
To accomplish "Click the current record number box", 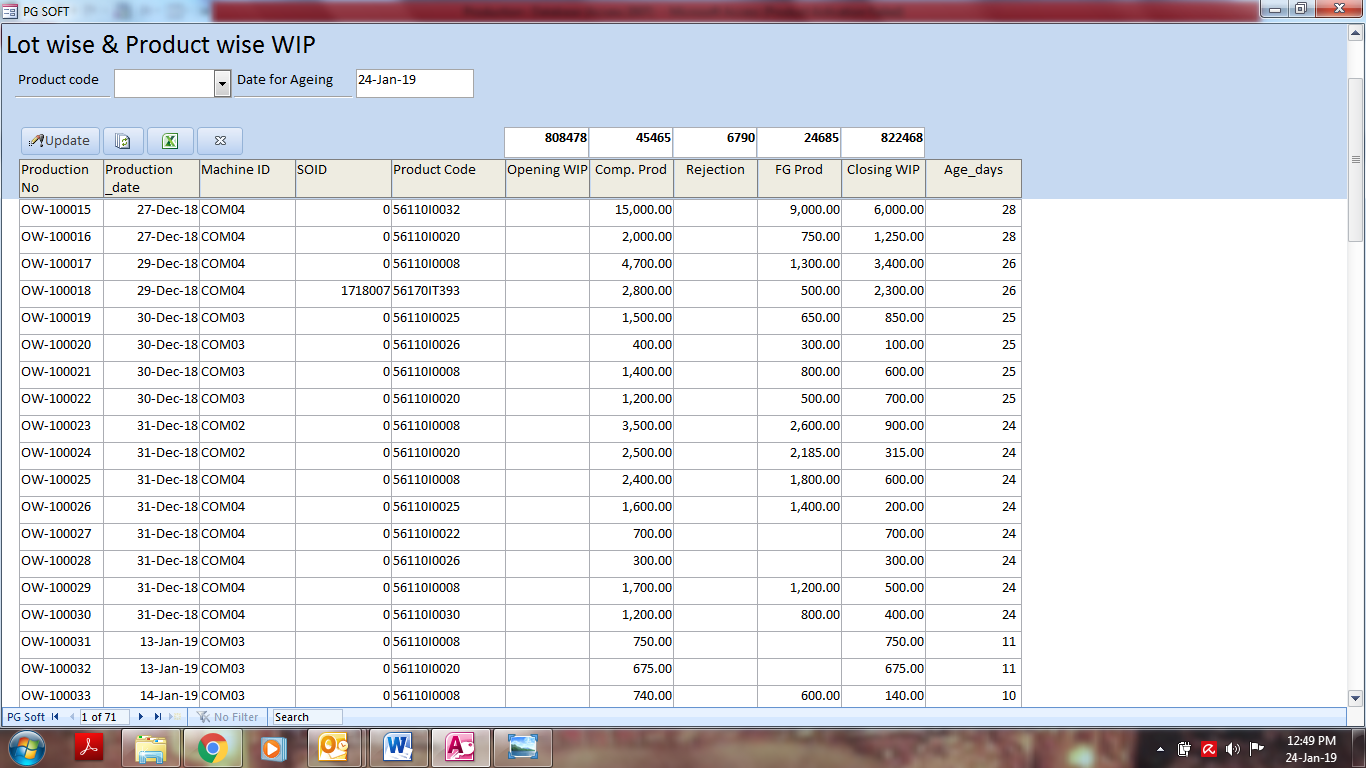I will tap(104, 717).
